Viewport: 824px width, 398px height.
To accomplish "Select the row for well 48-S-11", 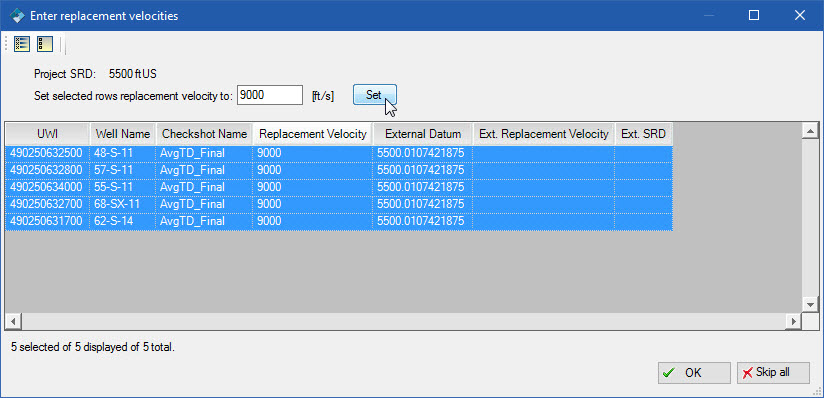I will (x=339, y=154).
